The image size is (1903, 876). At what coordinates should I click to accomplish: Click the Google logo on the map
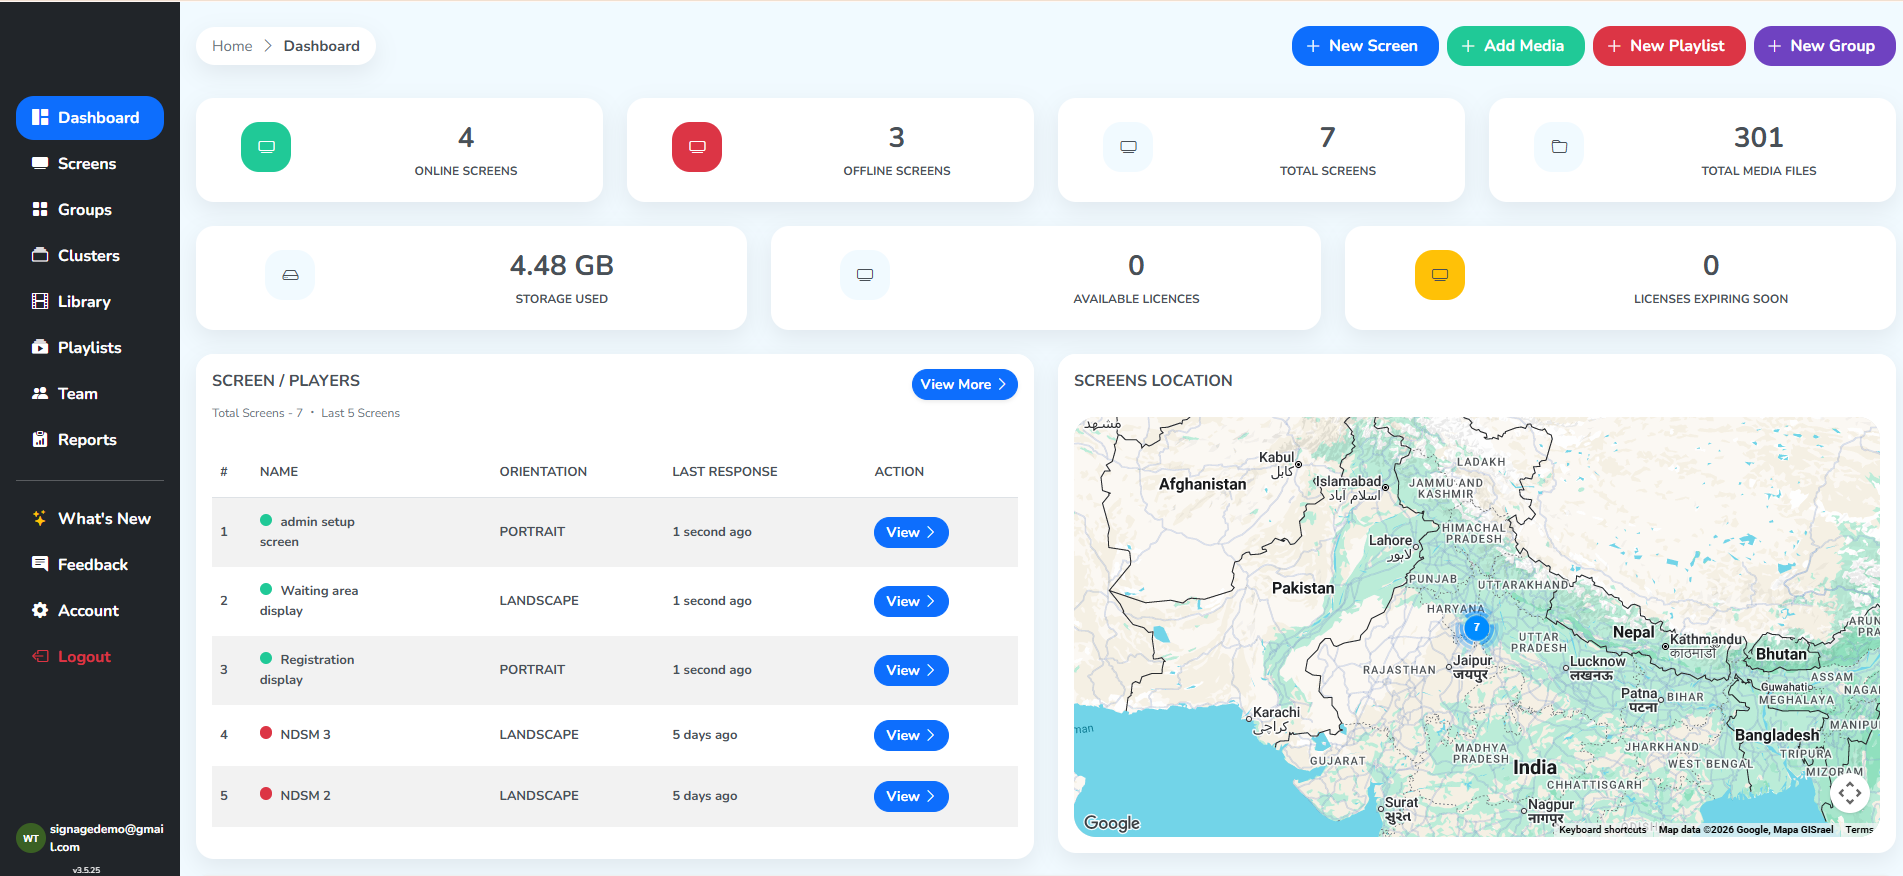click(x=1112, y=822)
